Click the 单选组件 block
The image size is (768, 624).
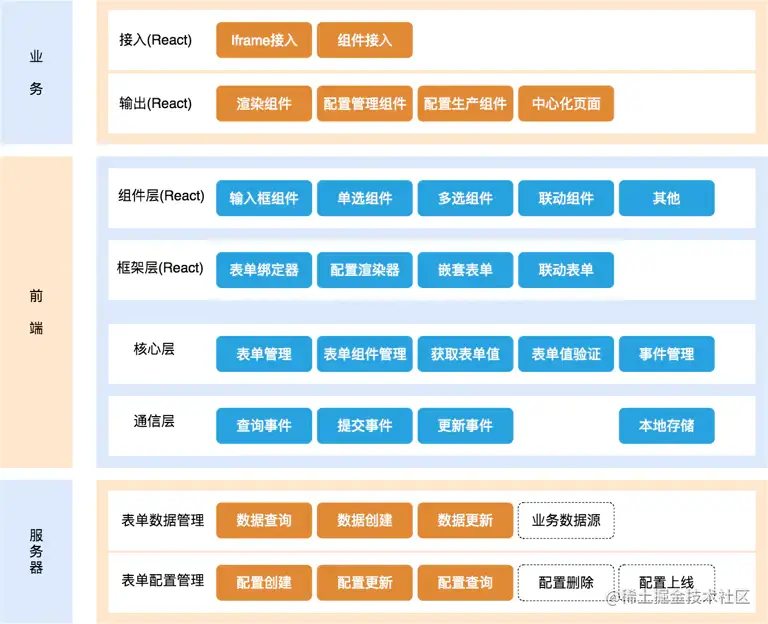[365, 198]
